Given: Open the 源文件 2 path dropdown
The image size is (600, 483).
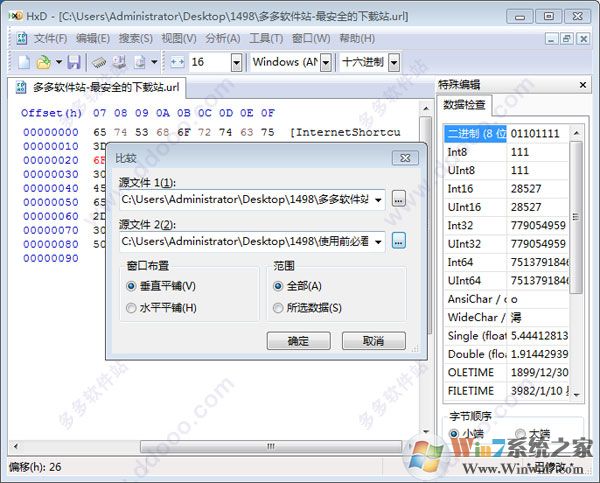Looking at the screenshot, I should click(x=378, y=242).
